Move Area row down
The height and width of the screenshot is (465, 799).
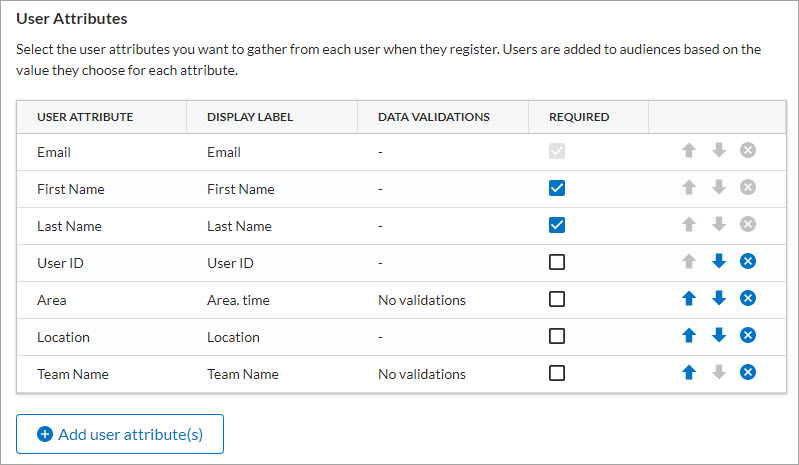[x=718, y=299]
